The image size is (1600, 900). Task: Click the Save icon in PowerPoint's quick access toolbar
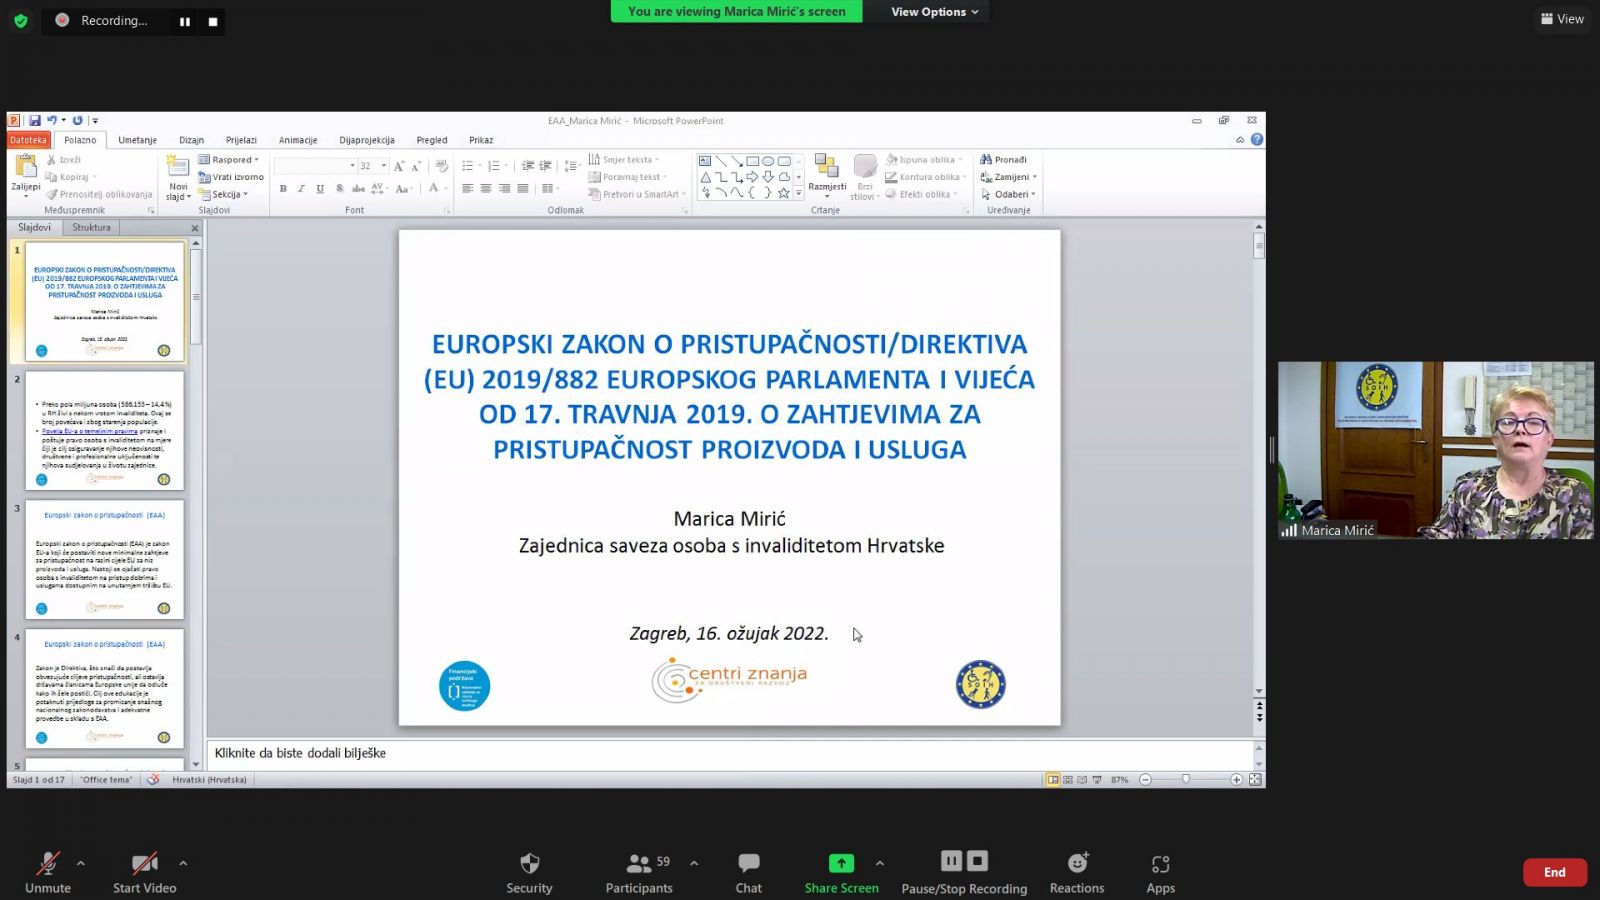coord(34,120)
